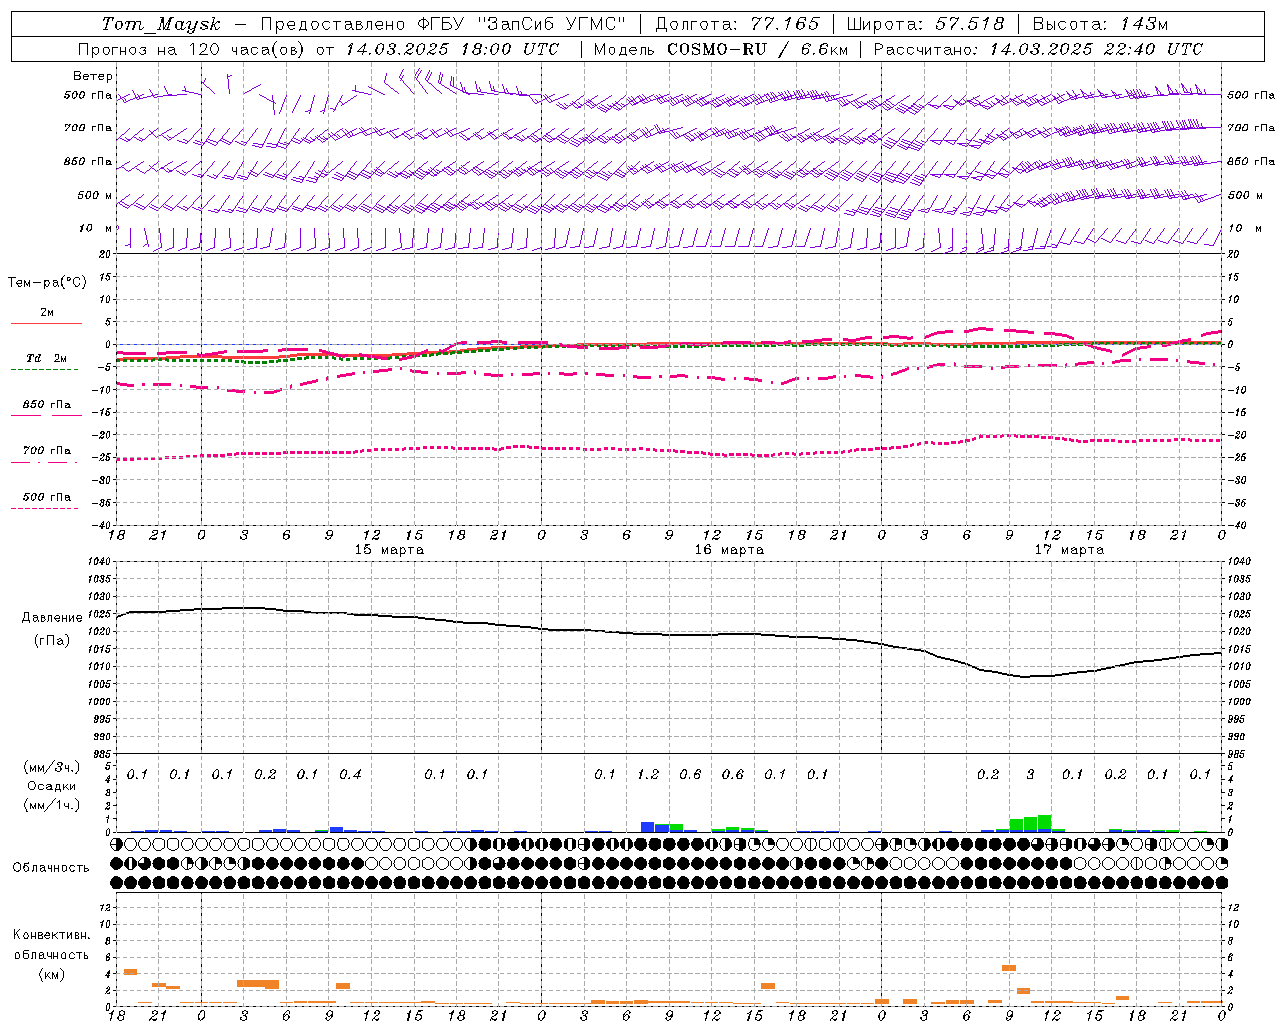Click the forecast start 14.03.2025 18:00 UTC
The image size is (1280, 1024).
coord(452,49)
